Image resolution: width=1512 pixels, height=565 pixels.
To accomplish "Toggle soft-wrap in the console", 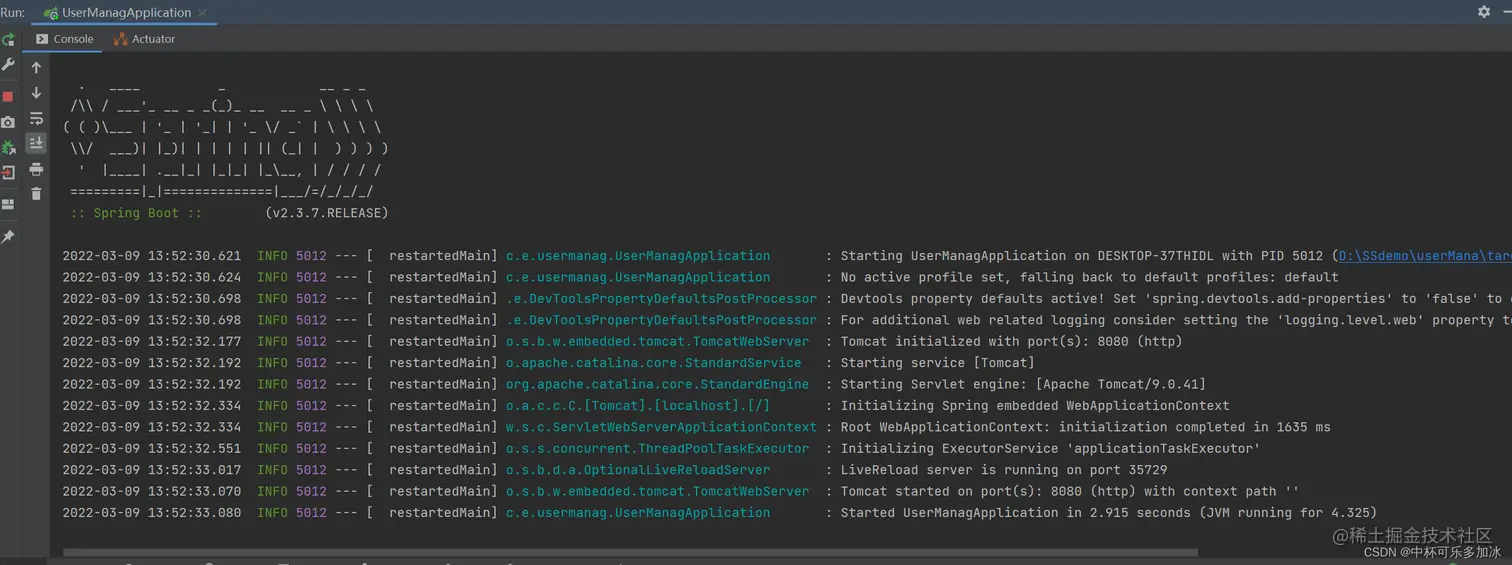I will point(36,119).
